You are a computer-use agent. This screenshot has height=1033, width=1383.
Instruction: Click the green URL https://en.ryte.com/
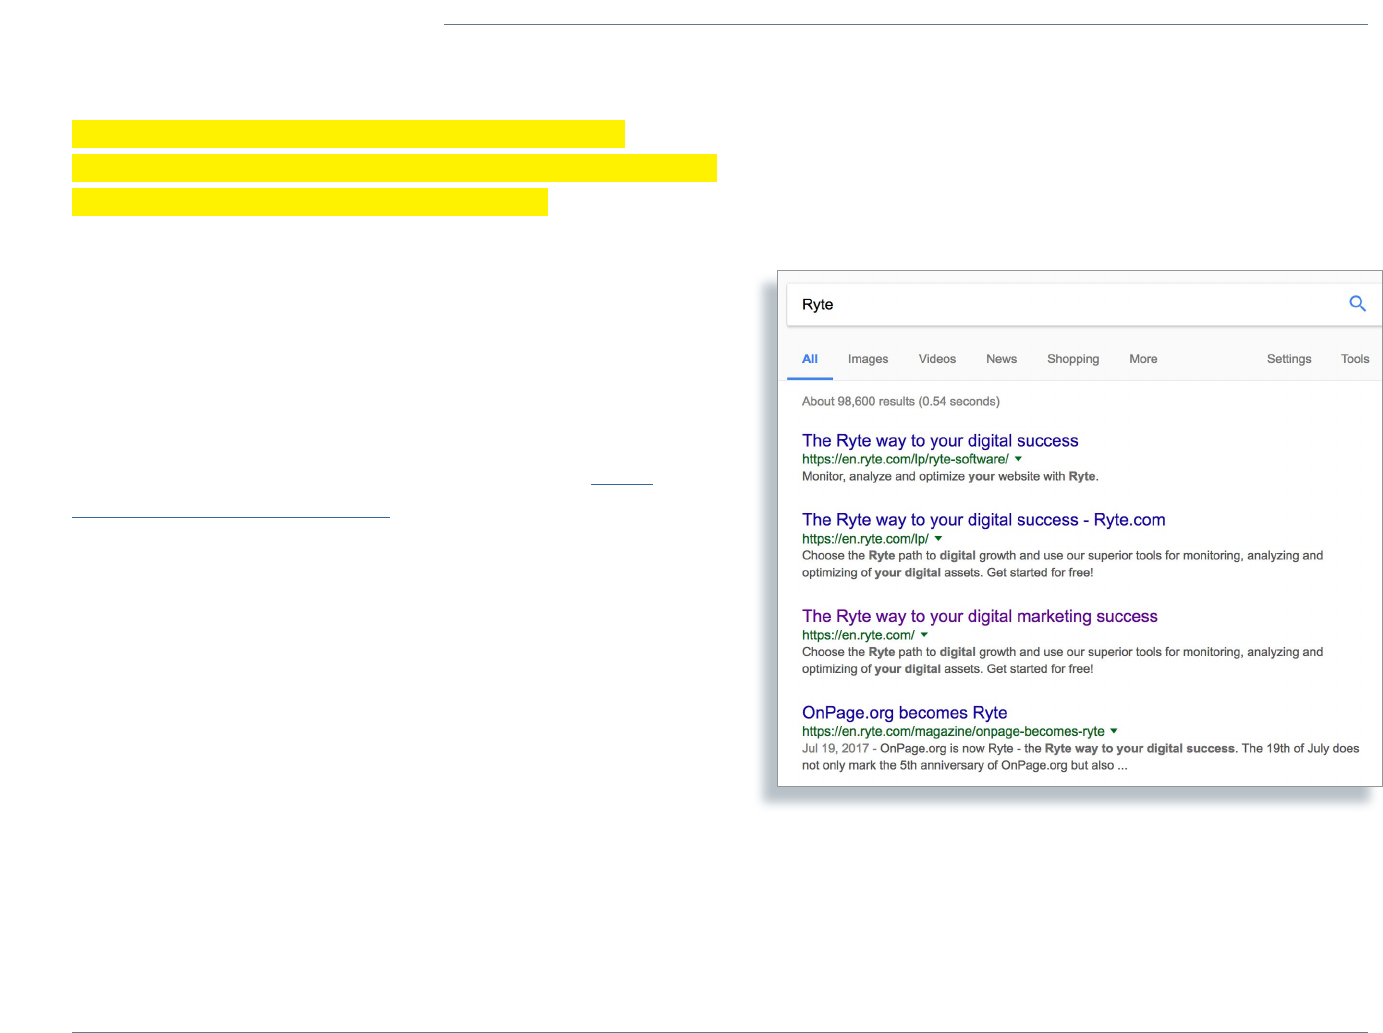[858, 635]
